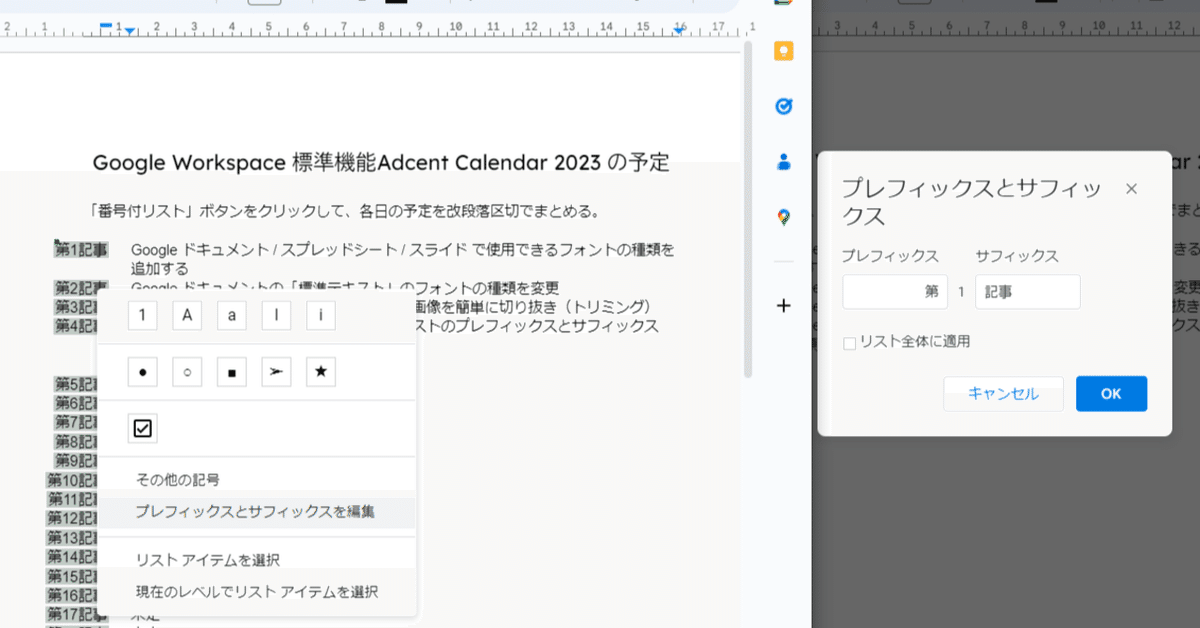Screen dimensions: 1200x628
Task: Select the solid circle bullet style
Action: 141,371
